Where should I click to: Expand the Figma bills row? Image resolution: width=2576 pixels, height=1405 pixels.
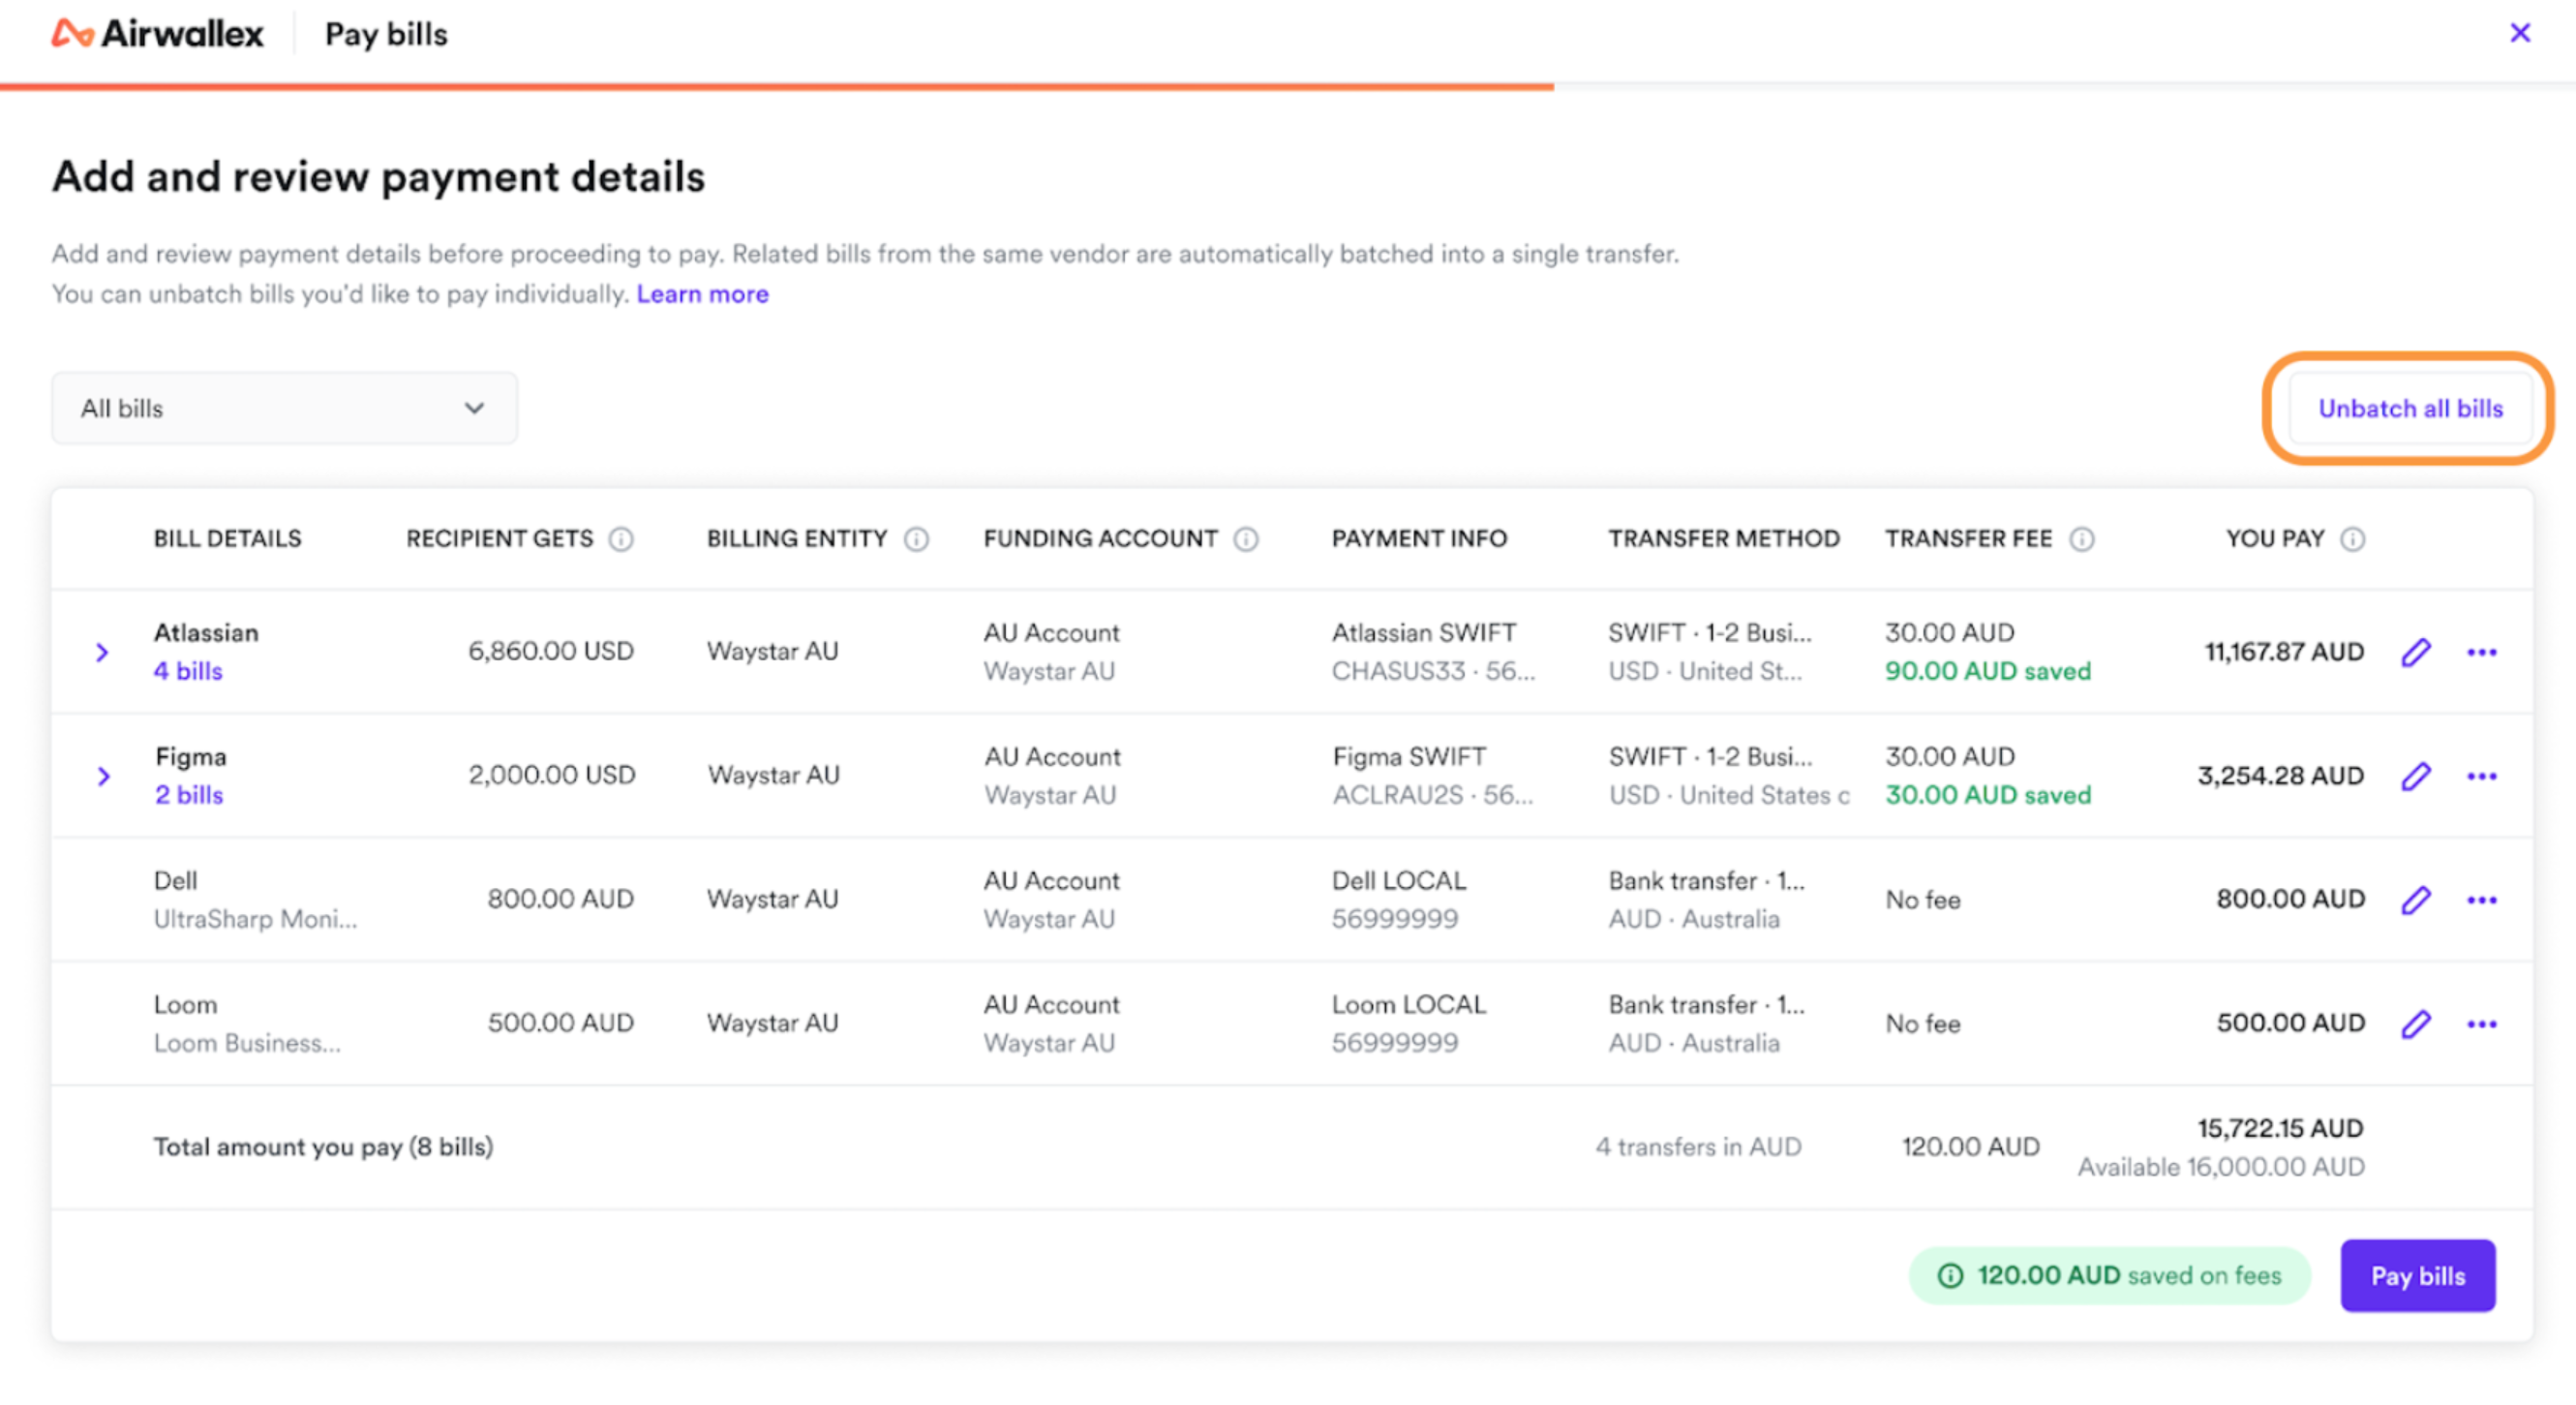[103, 776]
